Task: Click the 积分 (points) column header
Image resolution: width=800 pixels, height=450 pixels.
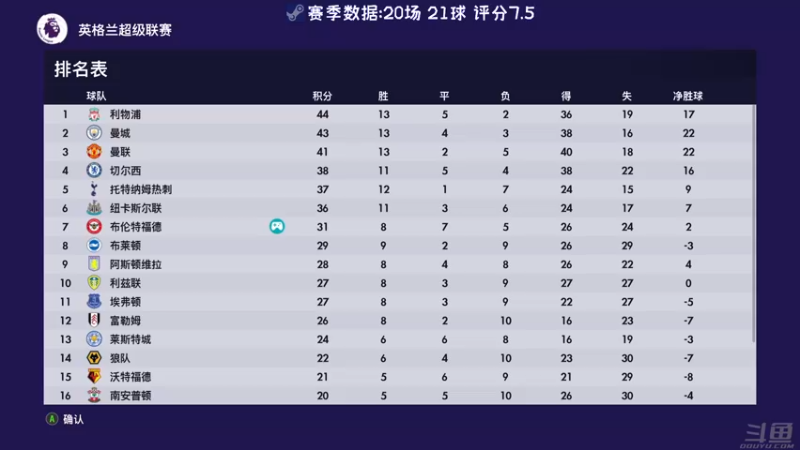Action: (x=321, y=96)
